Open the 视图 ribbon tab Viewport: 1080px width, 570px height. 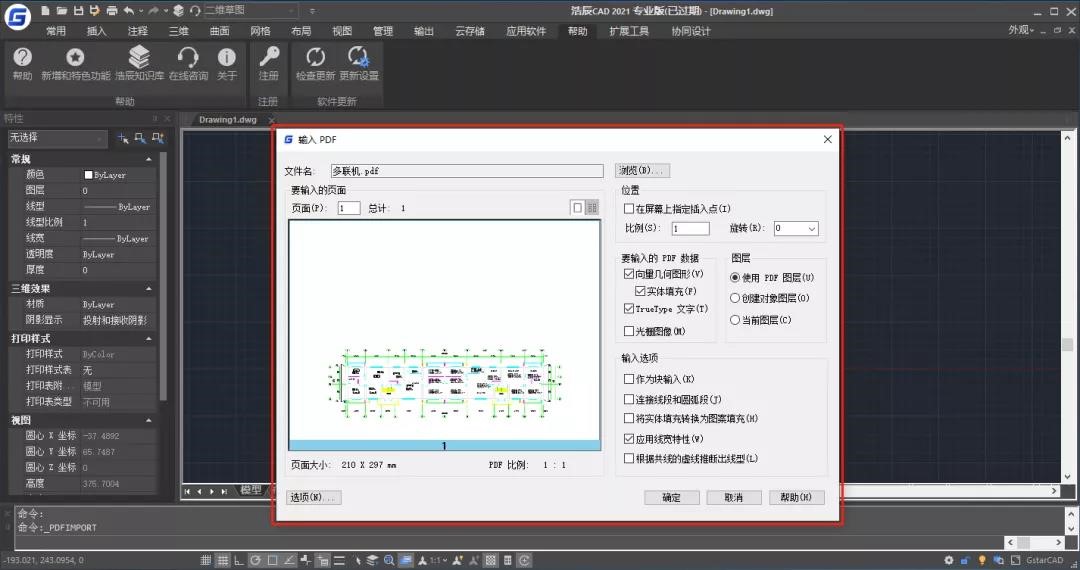342,31
